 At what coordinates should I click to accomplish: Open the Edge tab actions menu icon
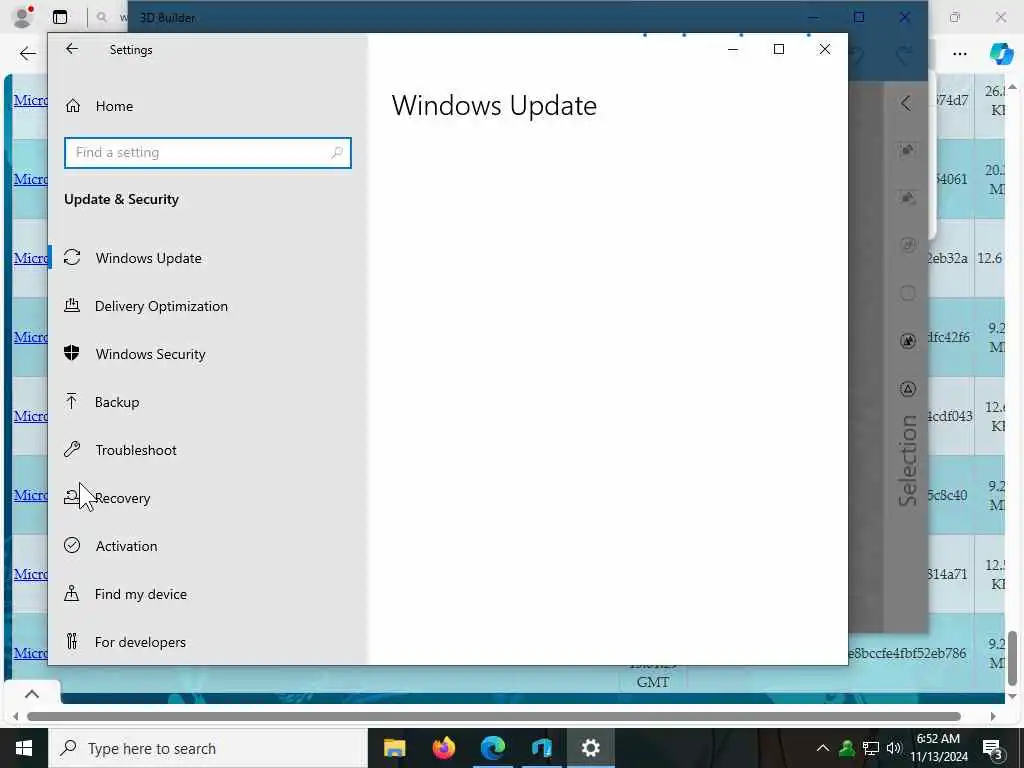60,17
